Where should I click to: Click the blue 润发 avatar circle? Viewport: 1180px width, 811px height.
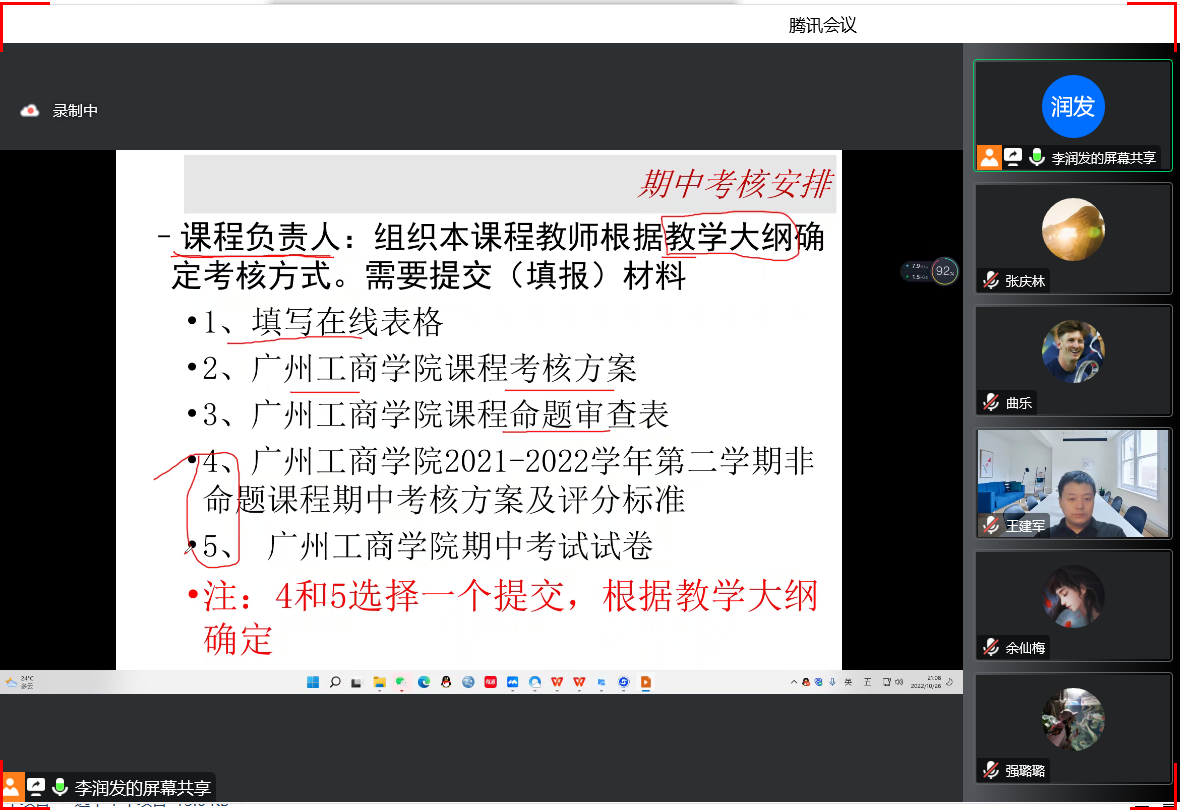tap(1072, 106)
